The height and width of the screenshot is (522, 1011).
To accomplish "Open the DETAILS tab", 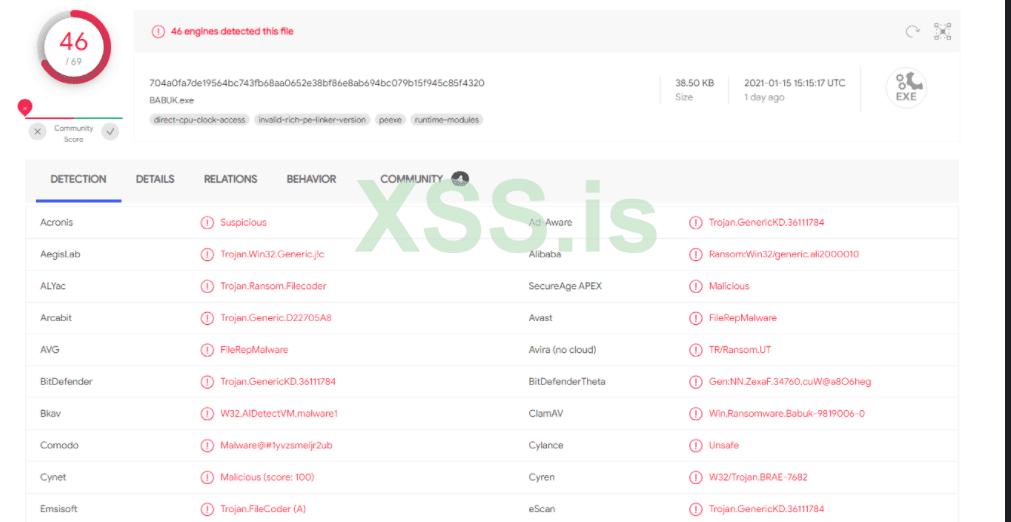I will click(x=155, y=179).
